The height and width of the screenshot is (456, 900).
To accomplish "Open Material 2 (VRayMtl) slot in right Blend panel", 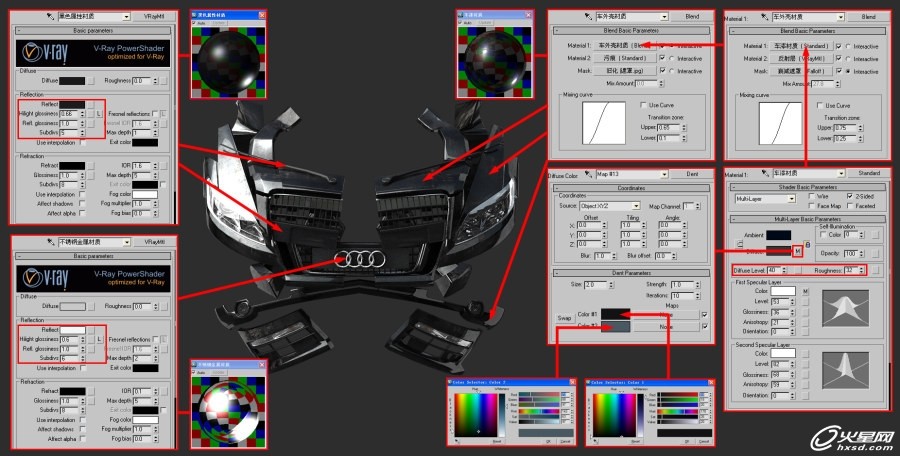I will point(800,59).
